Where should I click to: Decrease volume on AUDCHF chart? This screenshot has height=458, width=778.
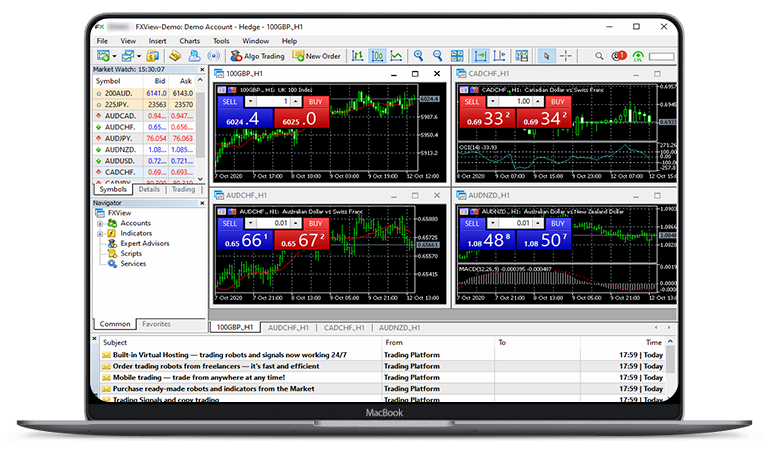(x=251, y=223)
